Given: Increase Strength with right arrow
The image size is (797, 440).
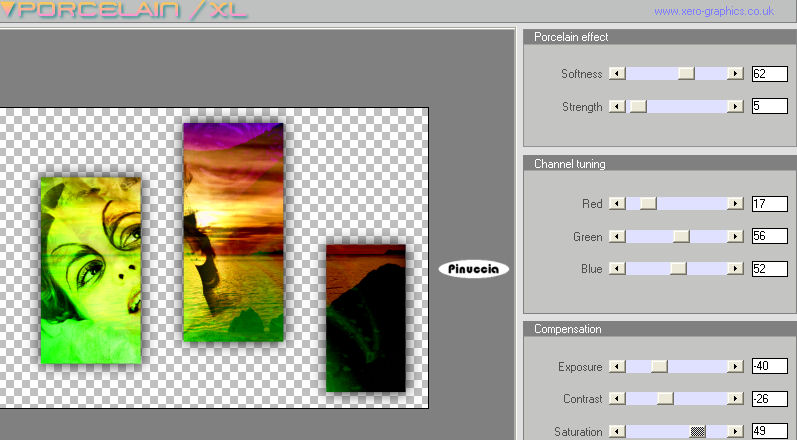Looking at the screenshot, I should click(735, 106).
